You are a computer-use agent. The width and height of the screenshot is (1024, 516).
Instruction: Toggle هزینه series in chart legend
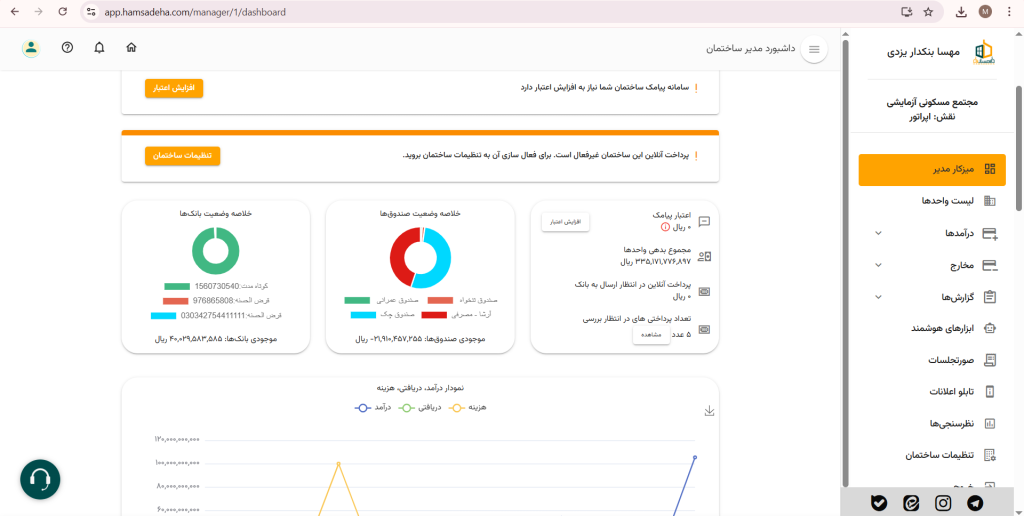coord(469,407)
